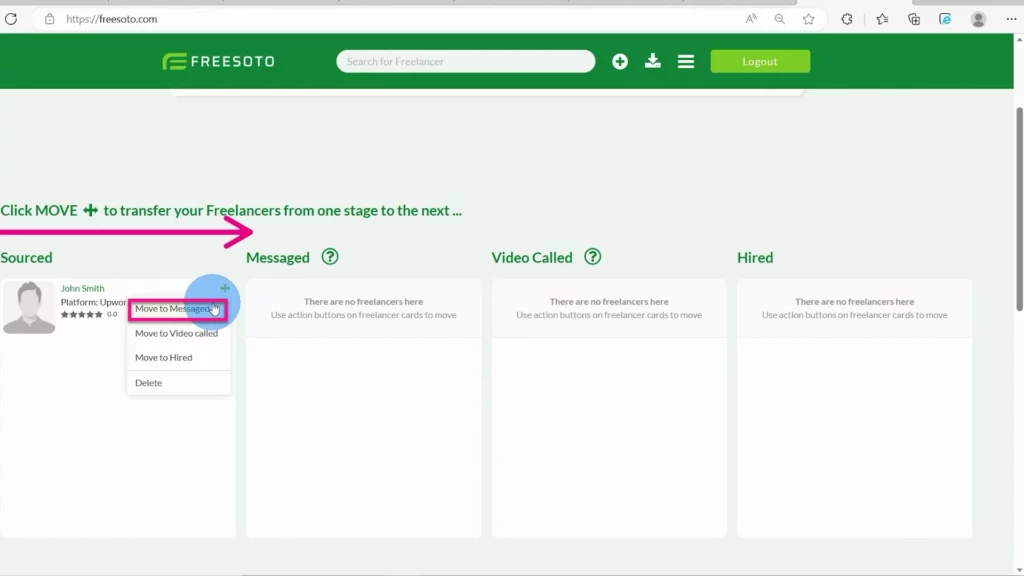The width and height of the screenshot is (1024, 576).
Task: Click the download icon in the header
Action: point(652,61)
